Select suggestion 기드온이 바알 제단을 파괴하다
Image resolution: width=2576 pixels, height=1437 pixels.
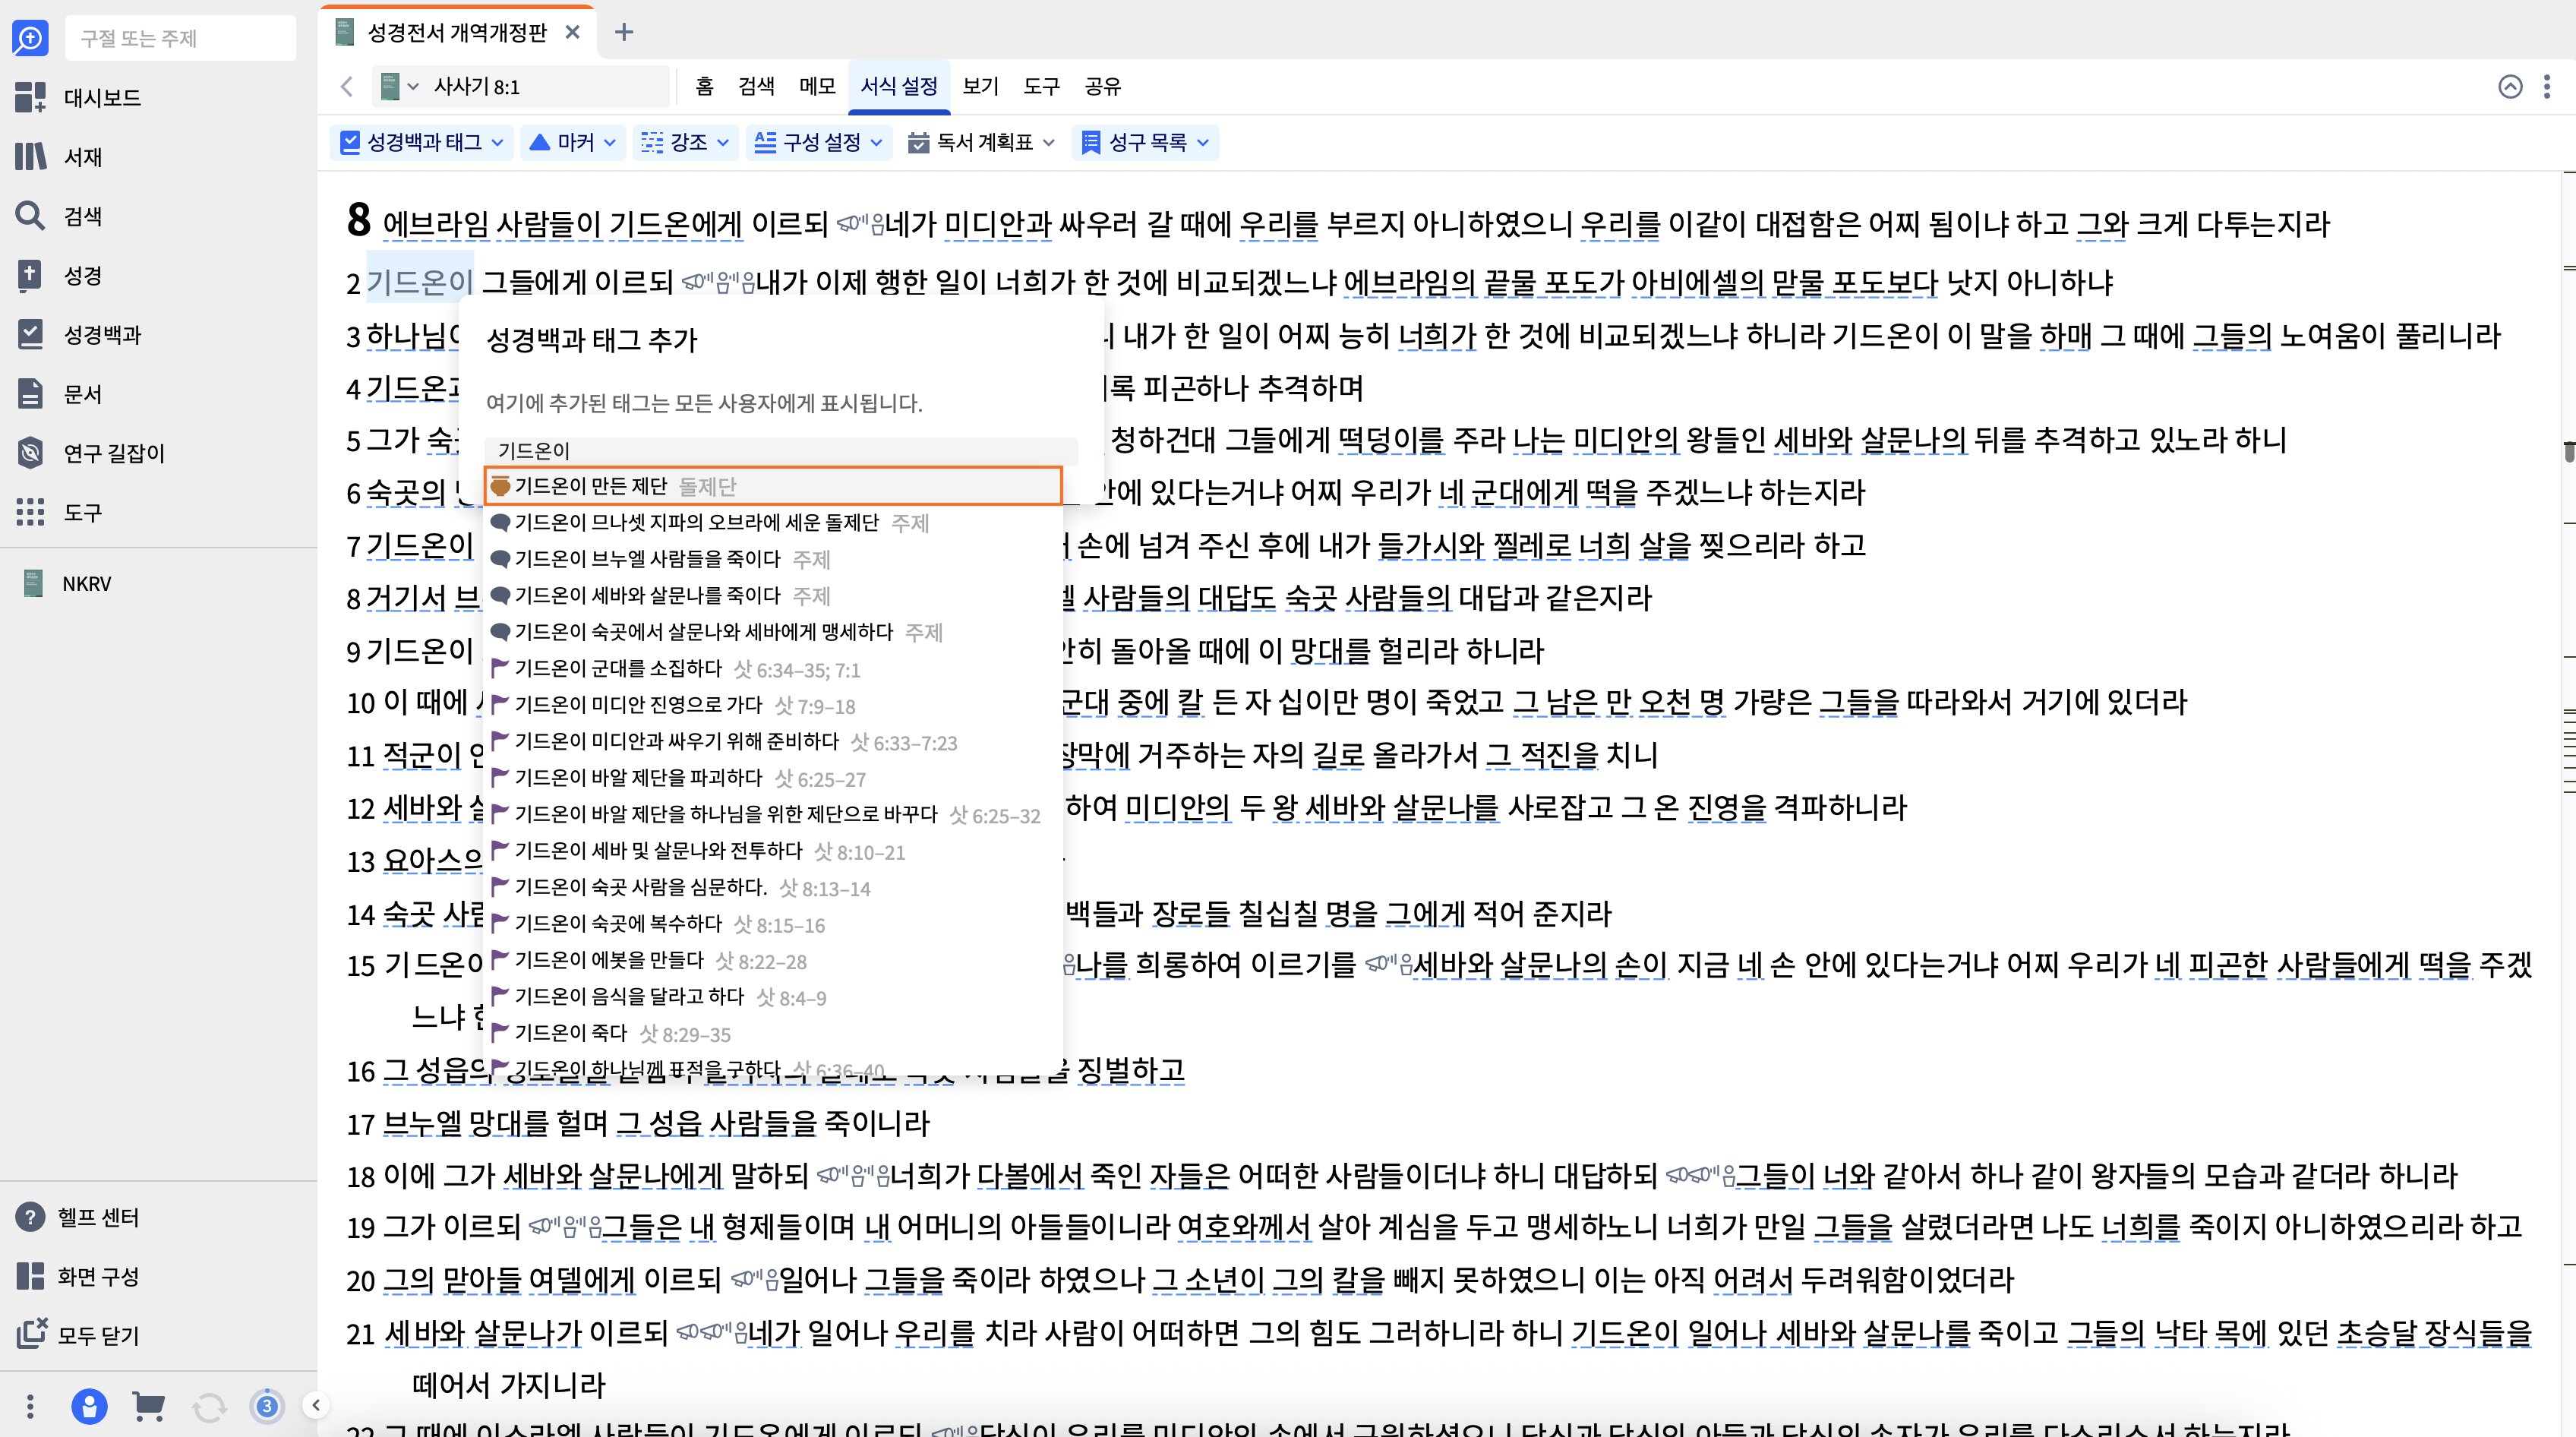click(772, 778)
